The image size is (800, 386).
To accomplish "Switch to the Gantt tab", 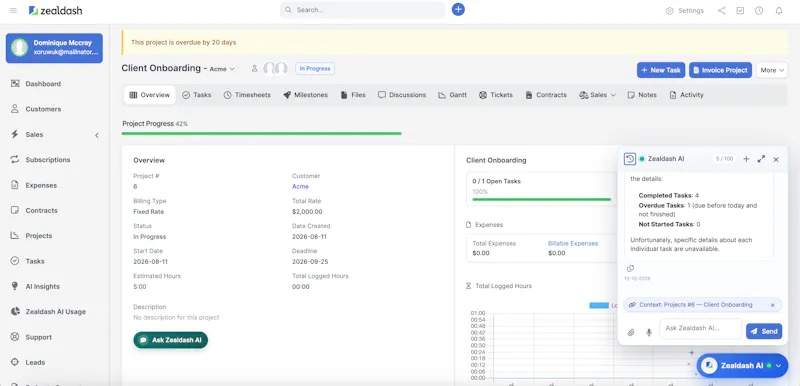I will point(452,95).
